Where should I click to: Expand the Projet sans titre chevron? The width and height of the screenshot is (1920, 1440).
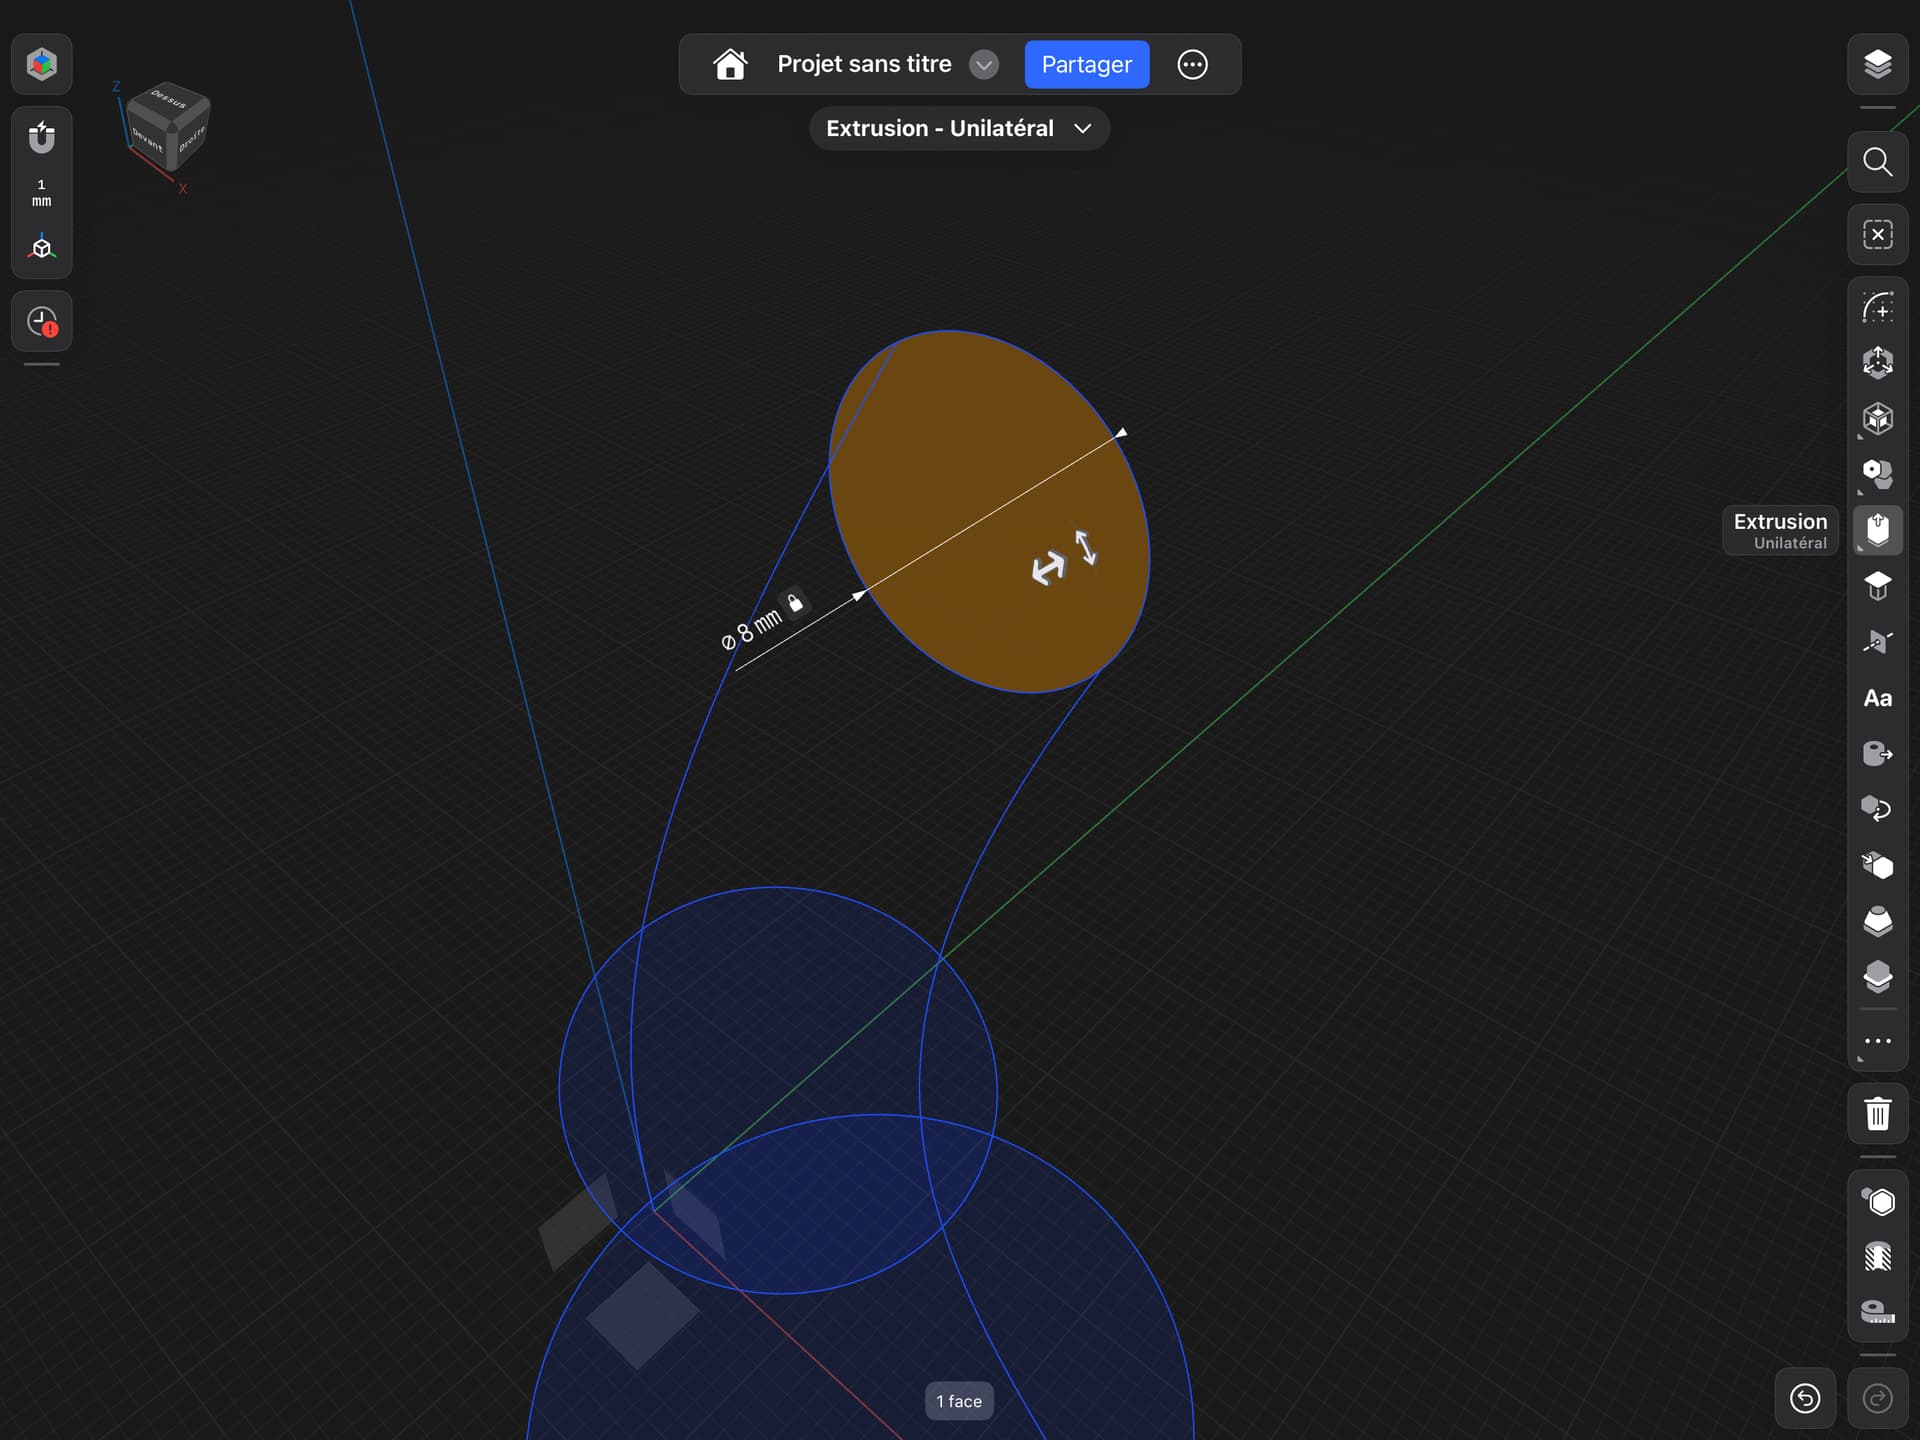(984, 65)
